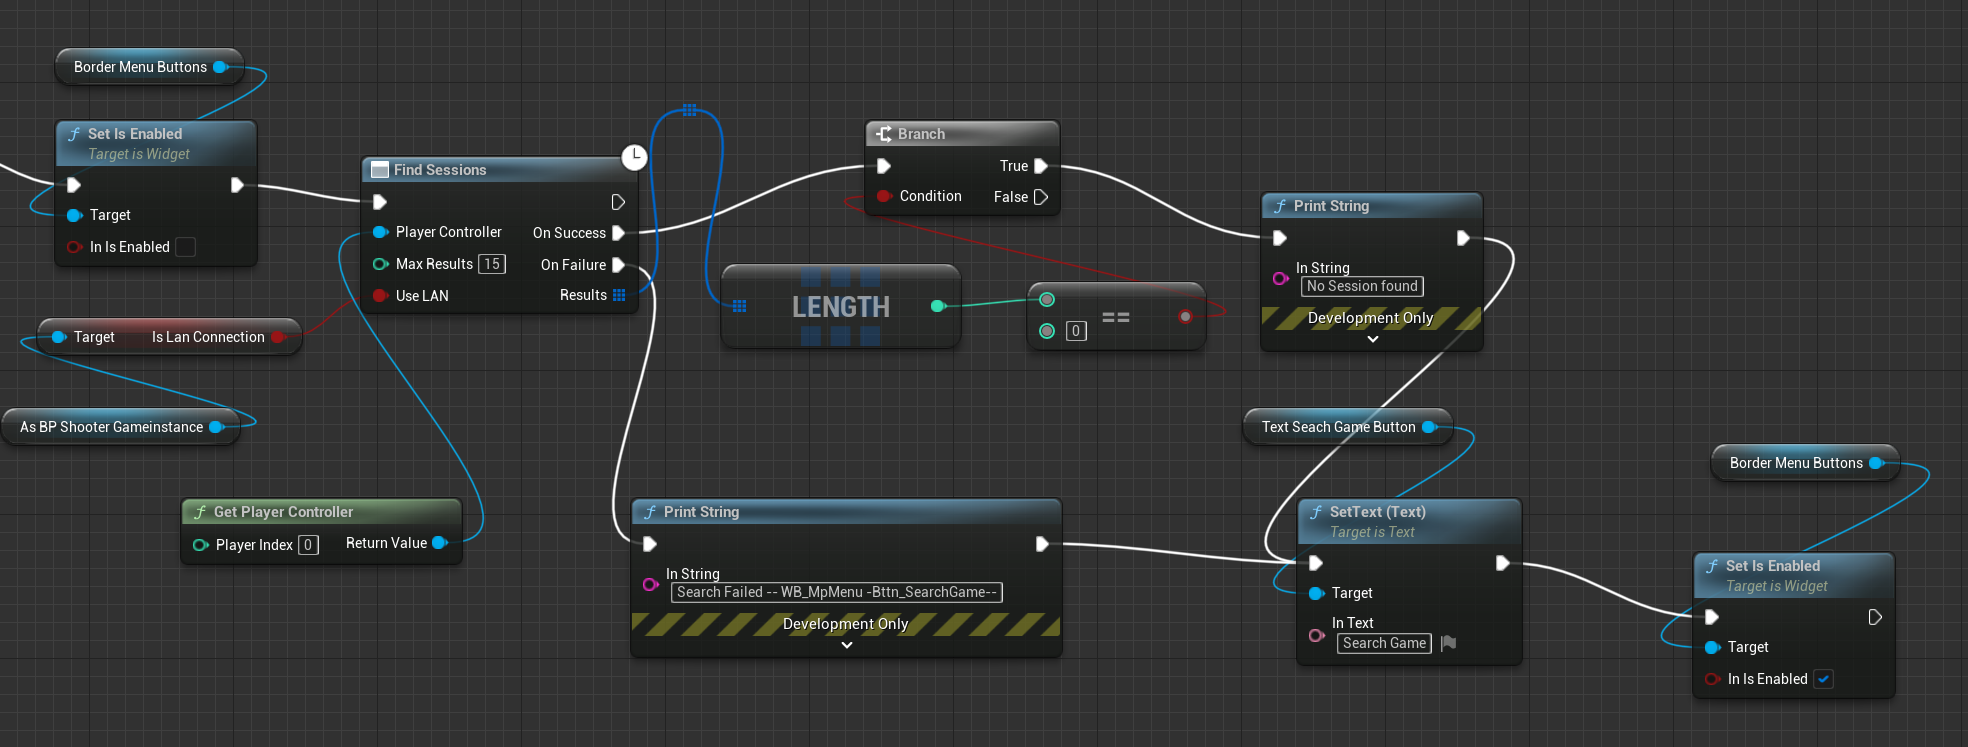
Task: Click the As BP Shooter Gameinstance output pin
Action: tap(216, 427)
